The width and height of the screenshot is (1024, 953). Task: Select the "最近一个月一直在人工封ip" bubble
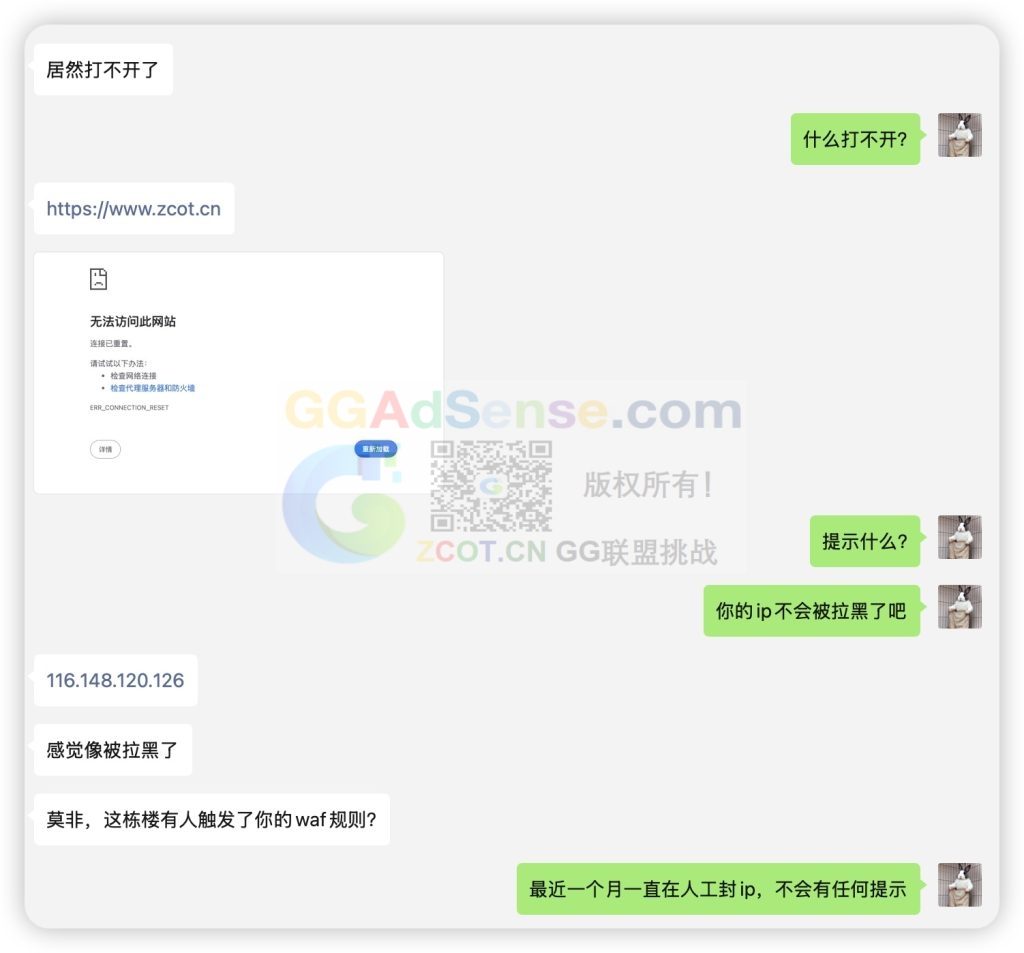717,889
